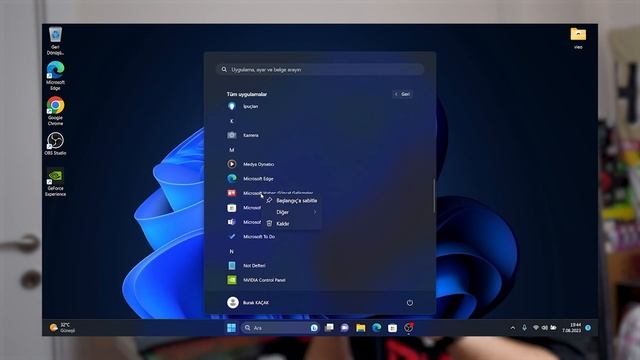640x360 pixels.
Task: Click the Diğer submenu arrow
Action: (x=315, y=212)
